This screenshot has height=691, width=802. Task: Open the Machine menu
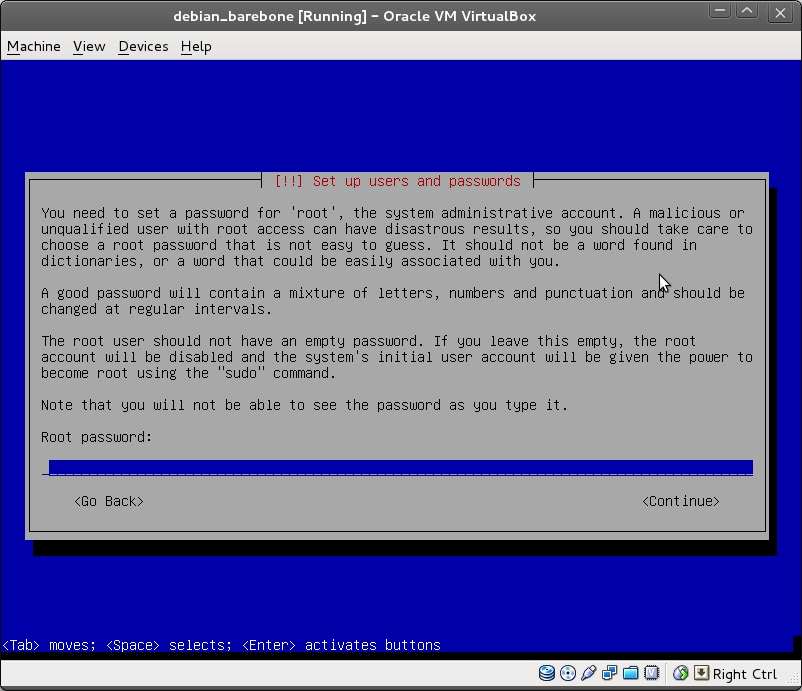[34, 47]
